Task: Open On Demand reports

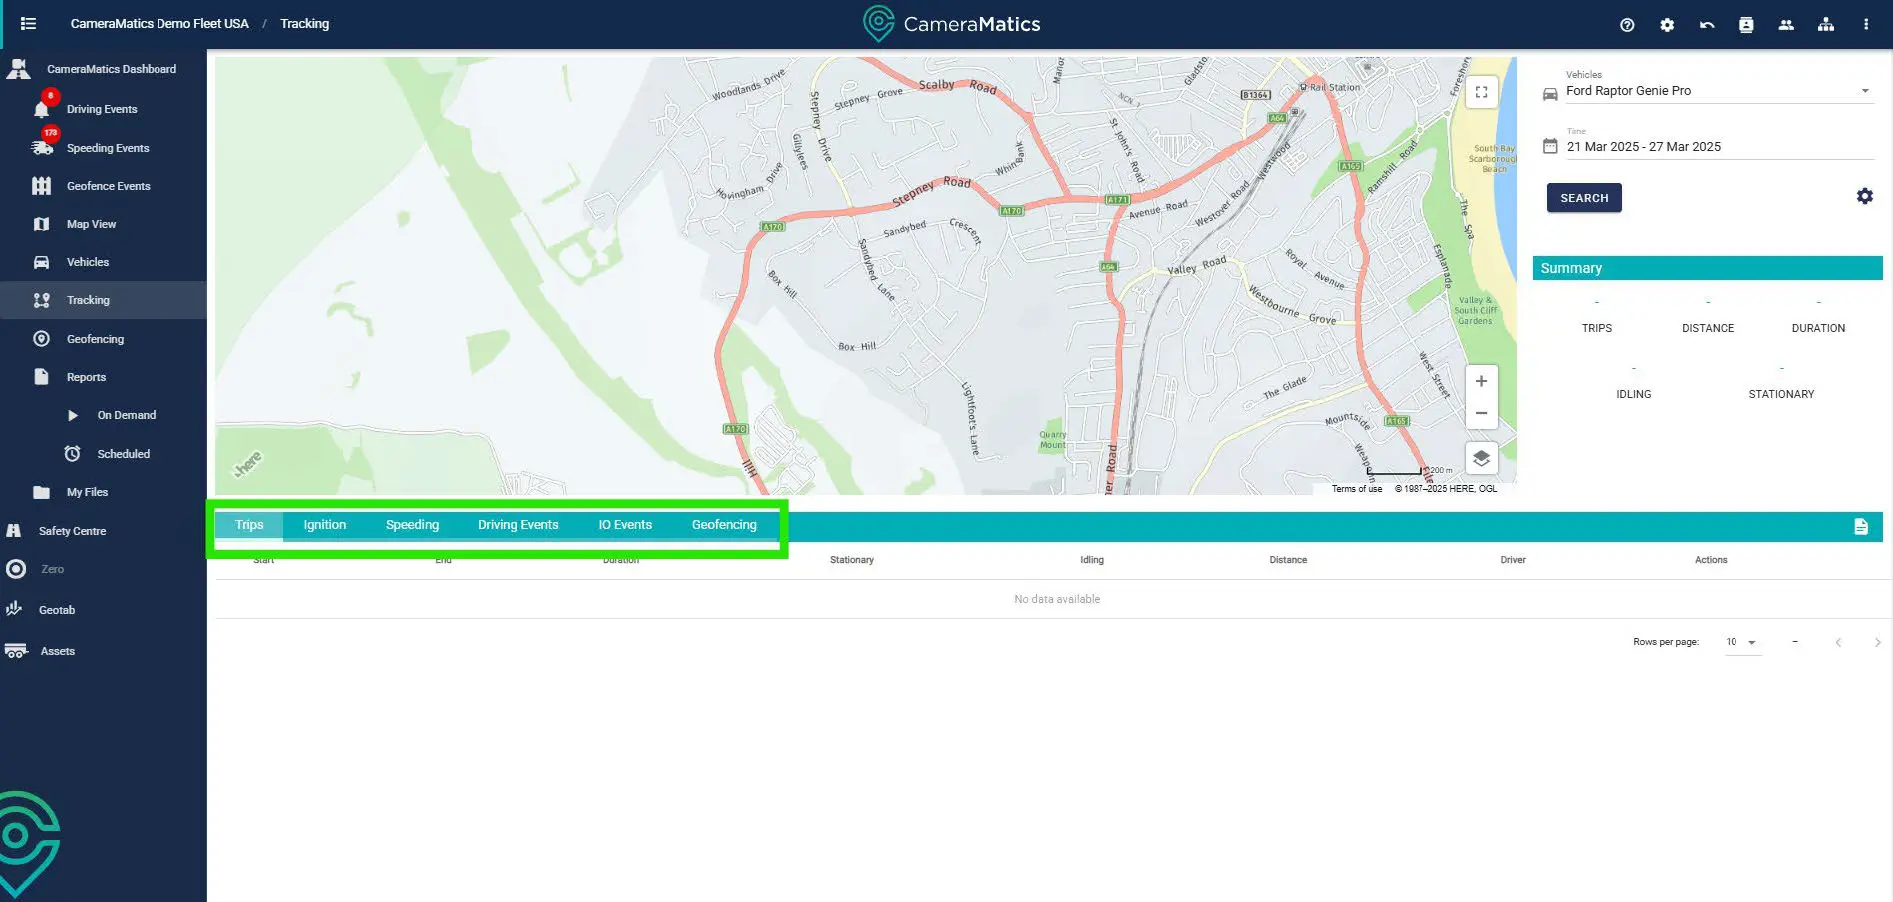Action: 103,415
